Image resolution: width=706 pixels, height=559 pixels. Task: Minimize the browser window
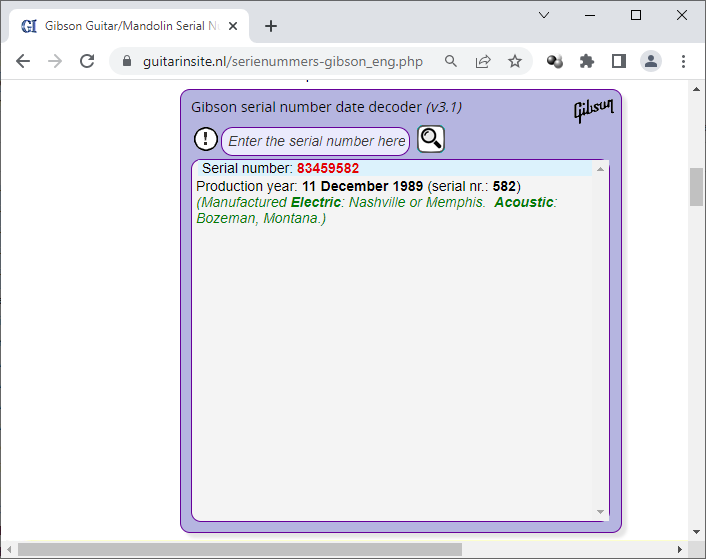(590, 15)
